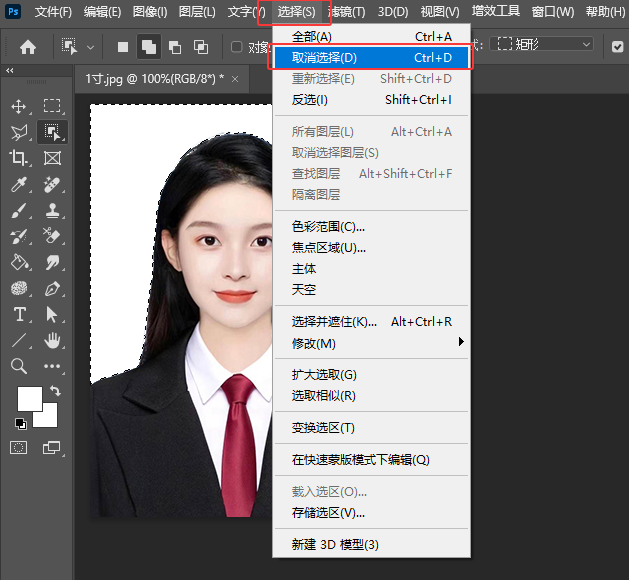Select the Horizontal Type tool
Viewport: 629px width, 580px height.
tap(19, 314)
